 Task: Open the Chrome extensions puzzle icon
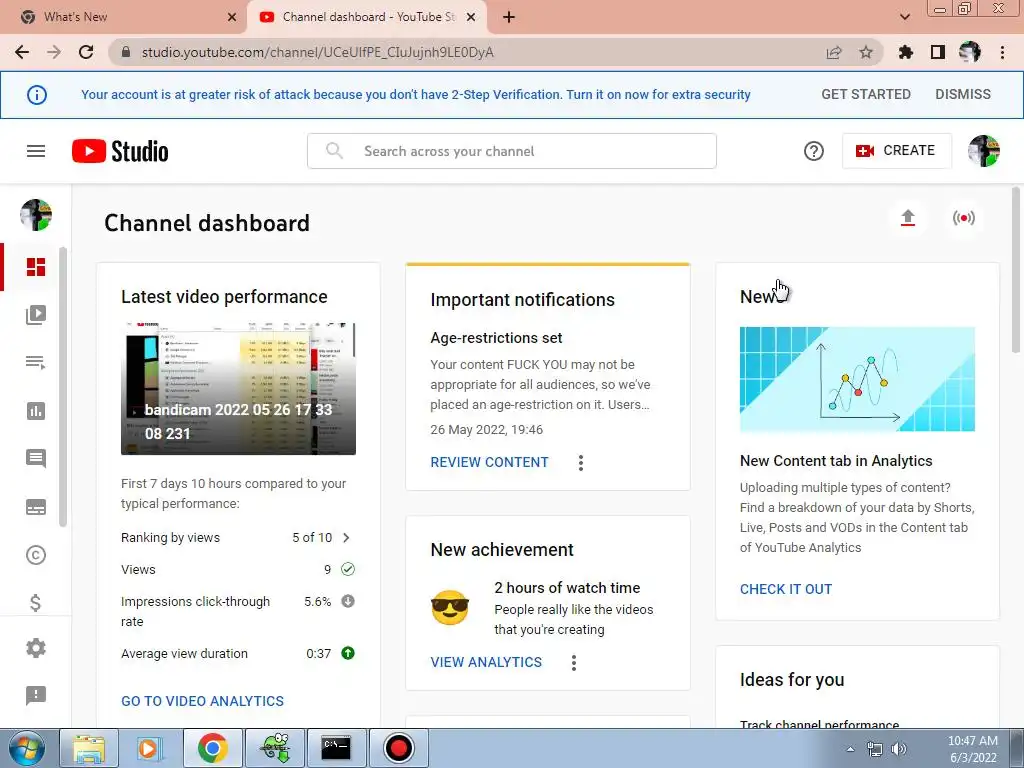pos(906,52)
